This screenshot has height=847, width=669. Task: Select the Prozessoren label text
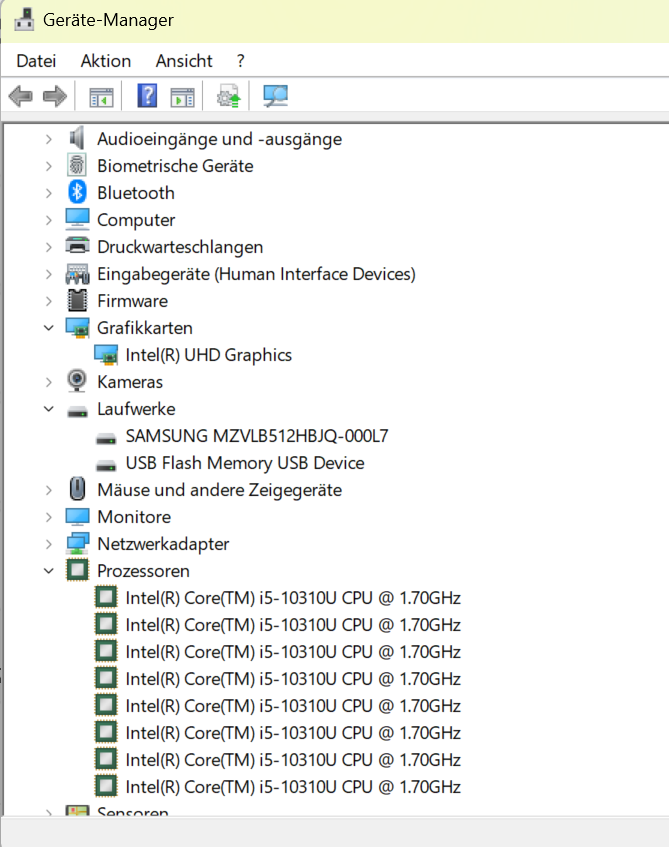(143, 571)
